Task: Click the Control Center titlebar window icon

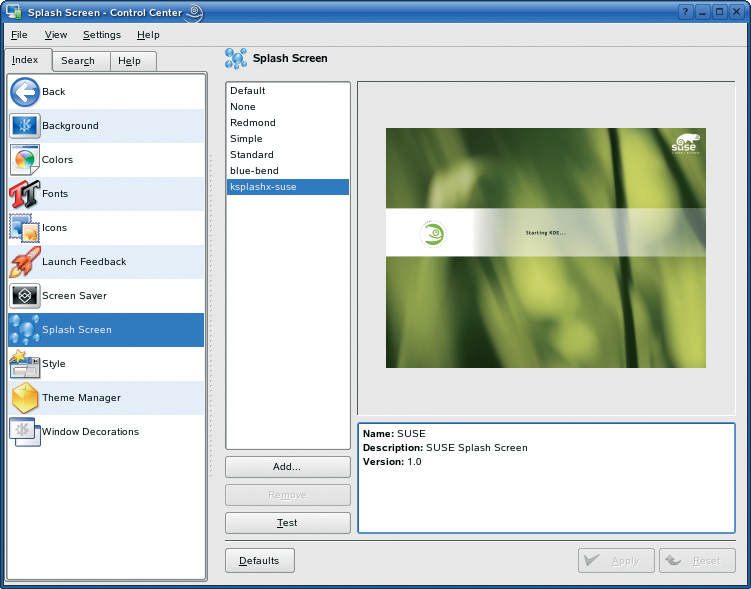Action: tap(14, 12)
